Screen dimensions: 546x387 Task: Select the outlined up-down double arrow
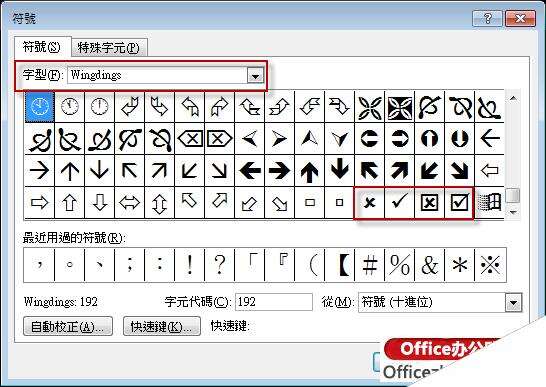coord(159,202)
